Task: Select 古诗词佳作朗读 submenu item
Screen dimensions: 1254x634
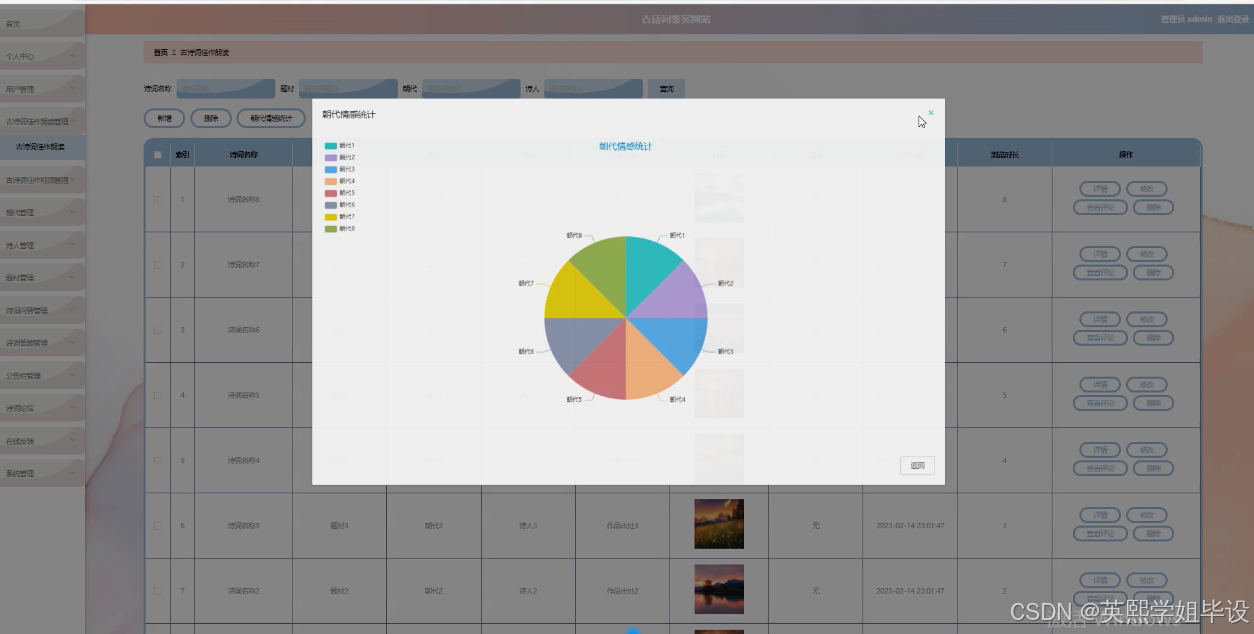Action: [x=42, y=147]
